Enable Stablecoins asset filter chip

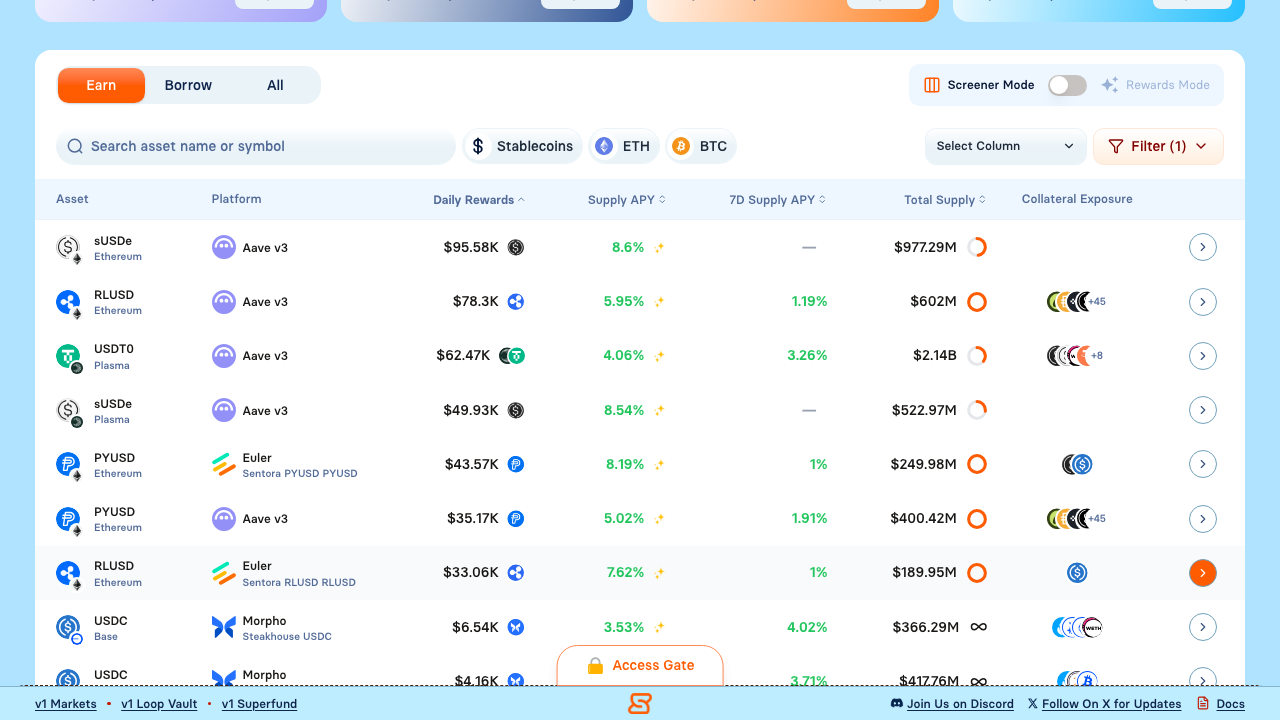point(522,147)
